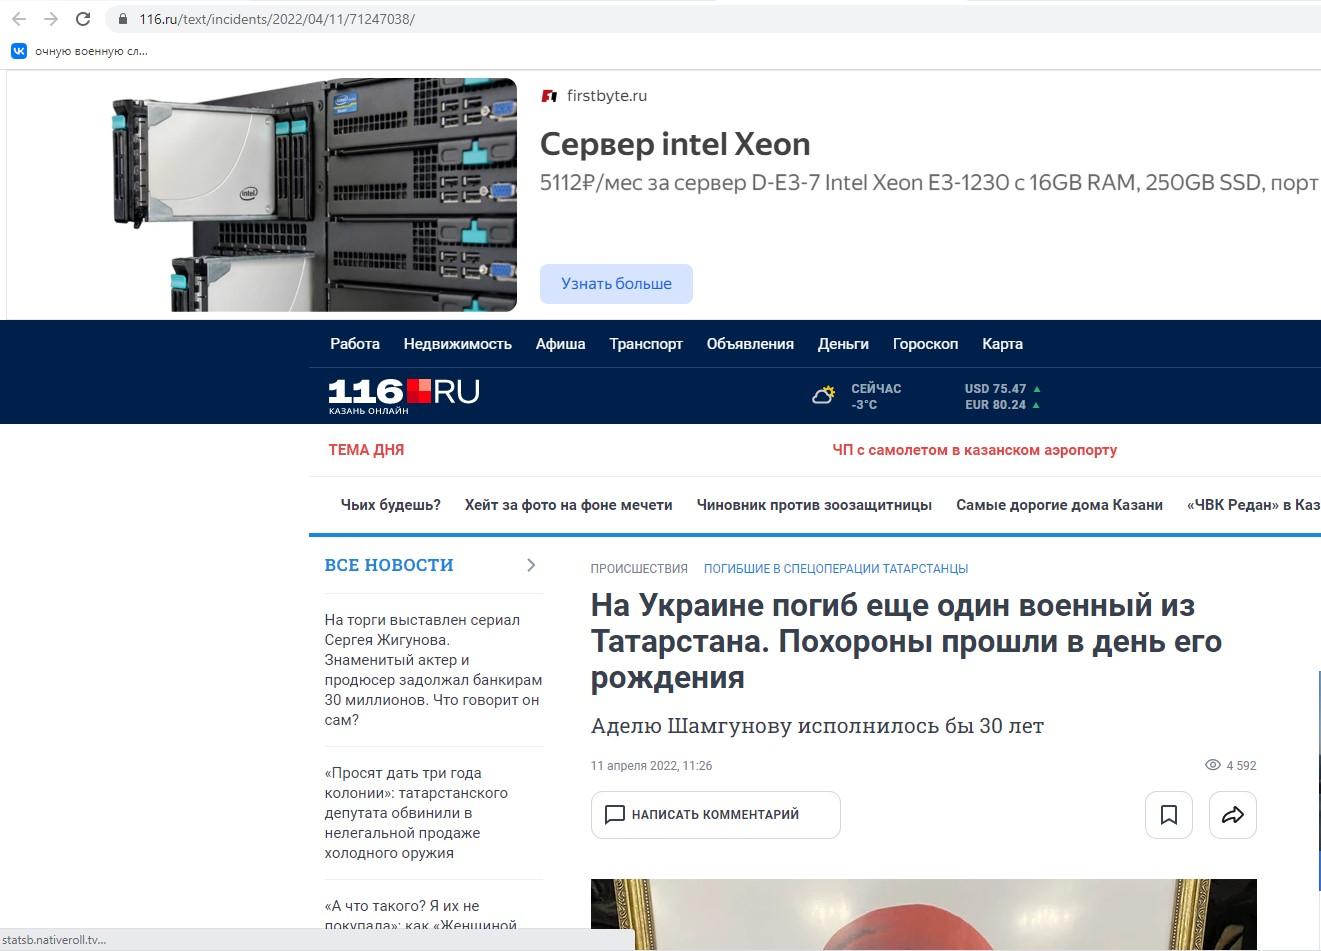
Task: Open the Транспорт section
Action: coord(646,344)
